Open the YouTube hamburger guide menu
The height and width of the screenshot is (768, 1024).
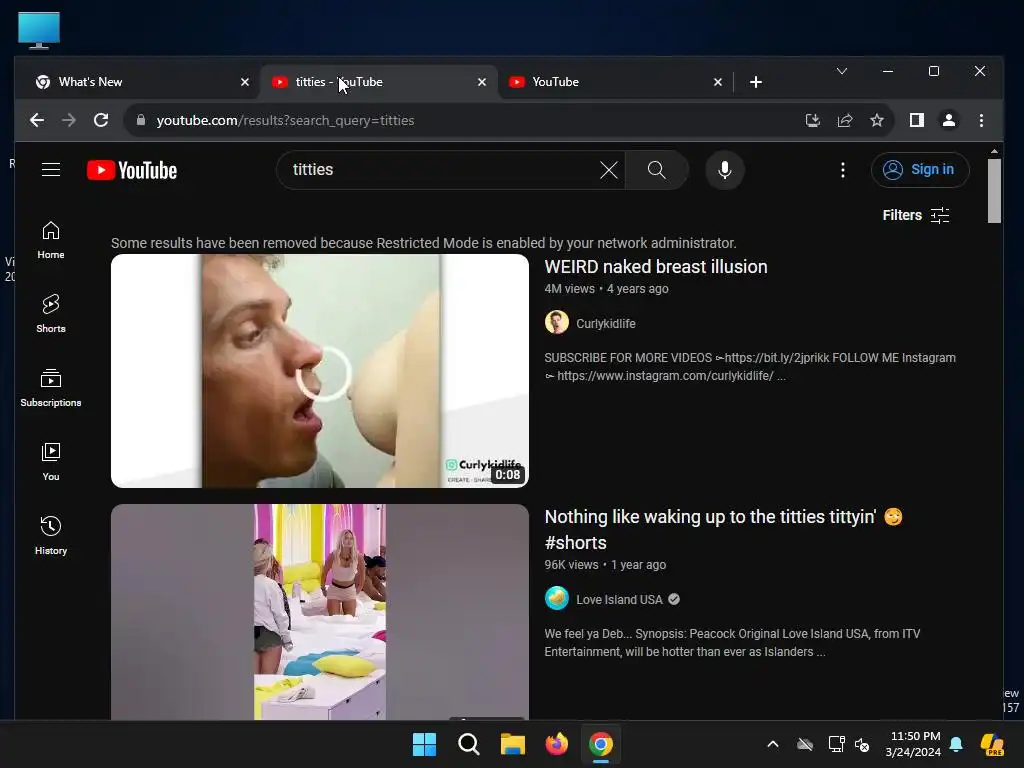(51, 170)
